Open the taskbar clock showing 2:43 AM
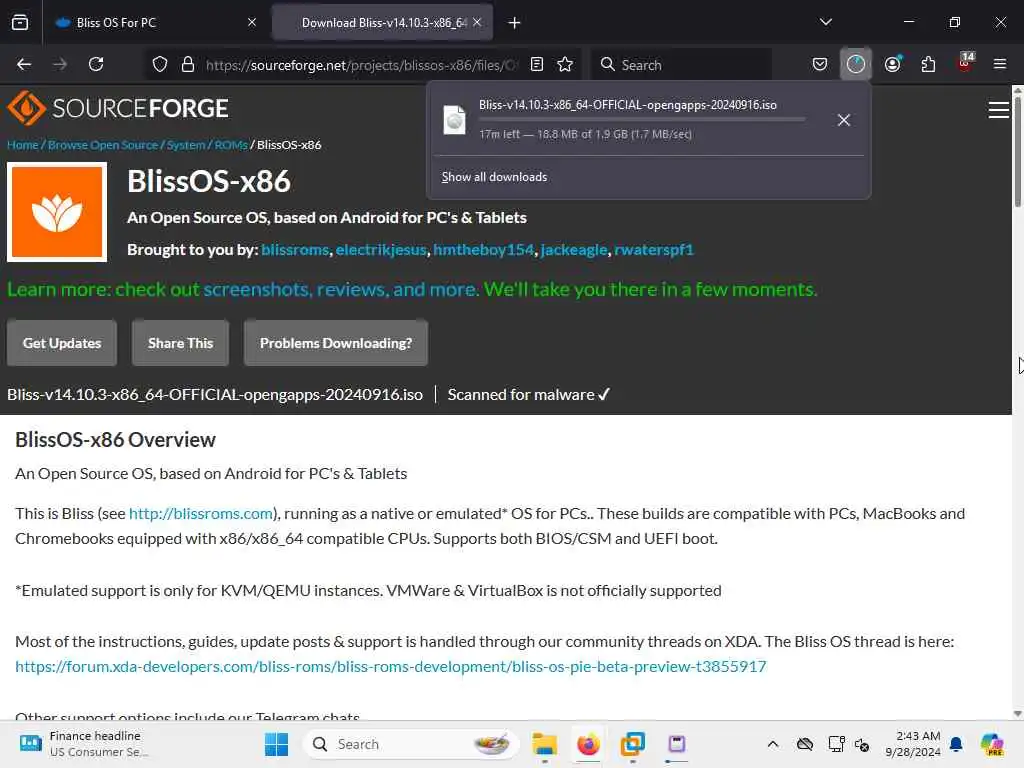The height and width of the screenshot is (768, 1024). click(912, 744)
